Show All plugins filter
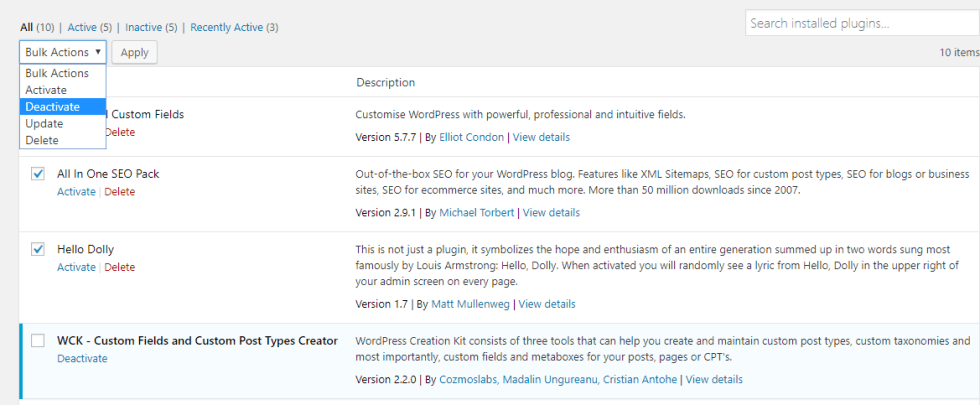 click(26, 28)
